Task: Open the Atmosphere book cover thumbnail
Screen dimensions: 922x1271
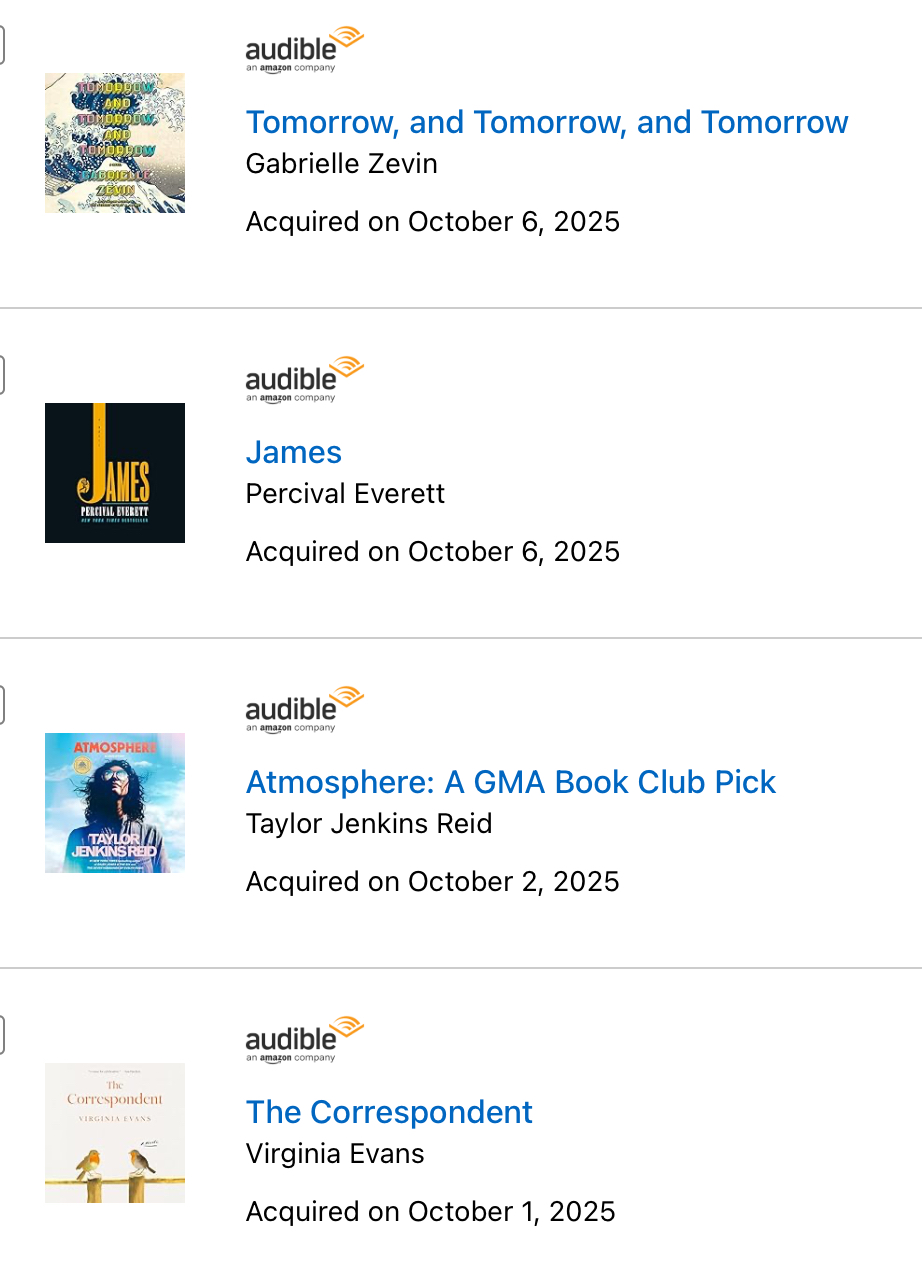Action: point(115,803)
